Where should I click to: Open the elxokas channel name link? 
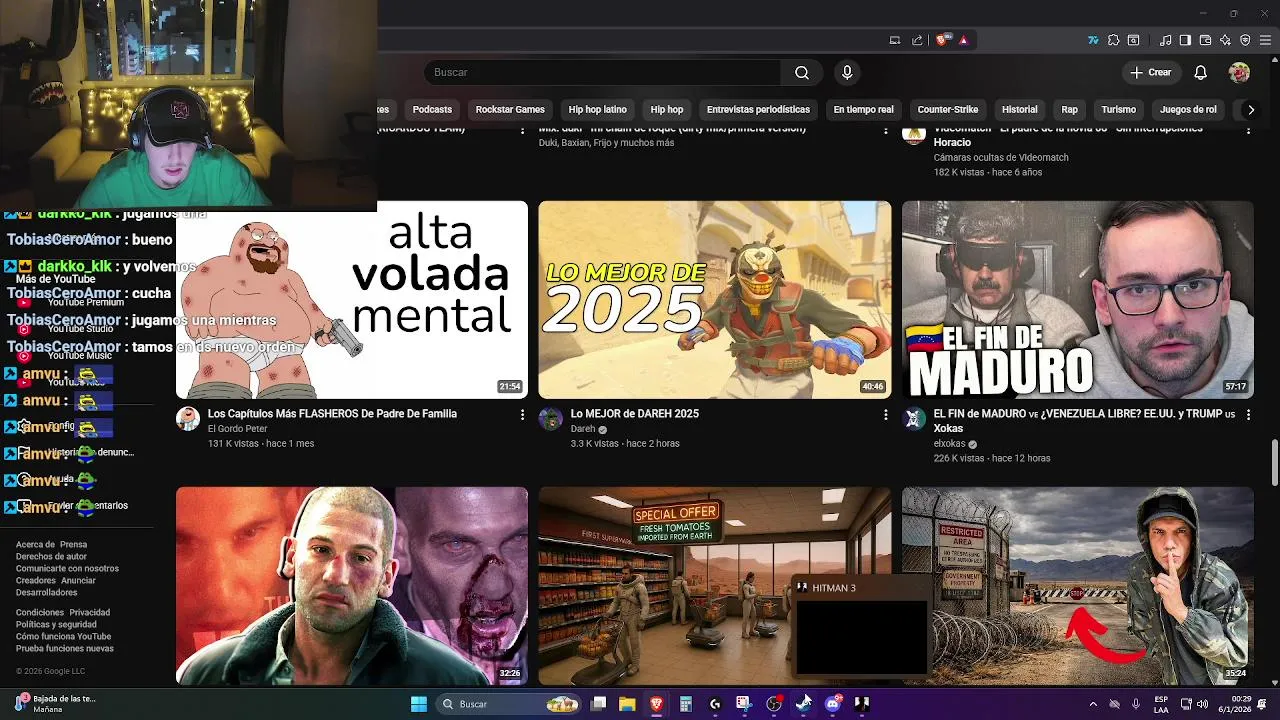coord(949,444)
